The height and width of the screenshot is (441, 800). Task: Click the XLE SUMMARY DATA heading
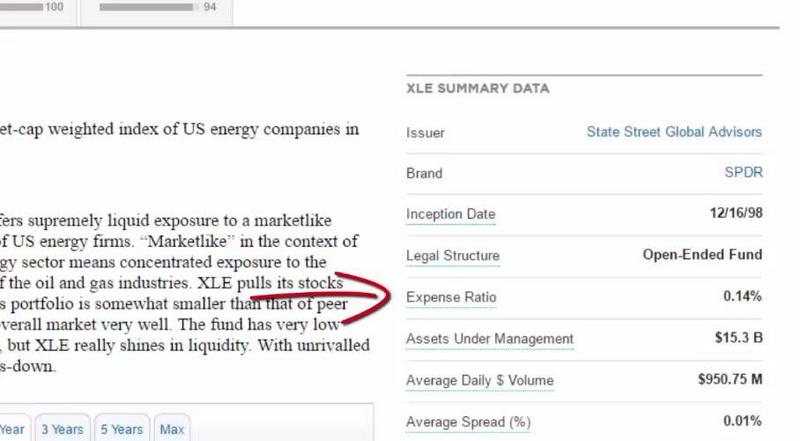coord(478,88)
